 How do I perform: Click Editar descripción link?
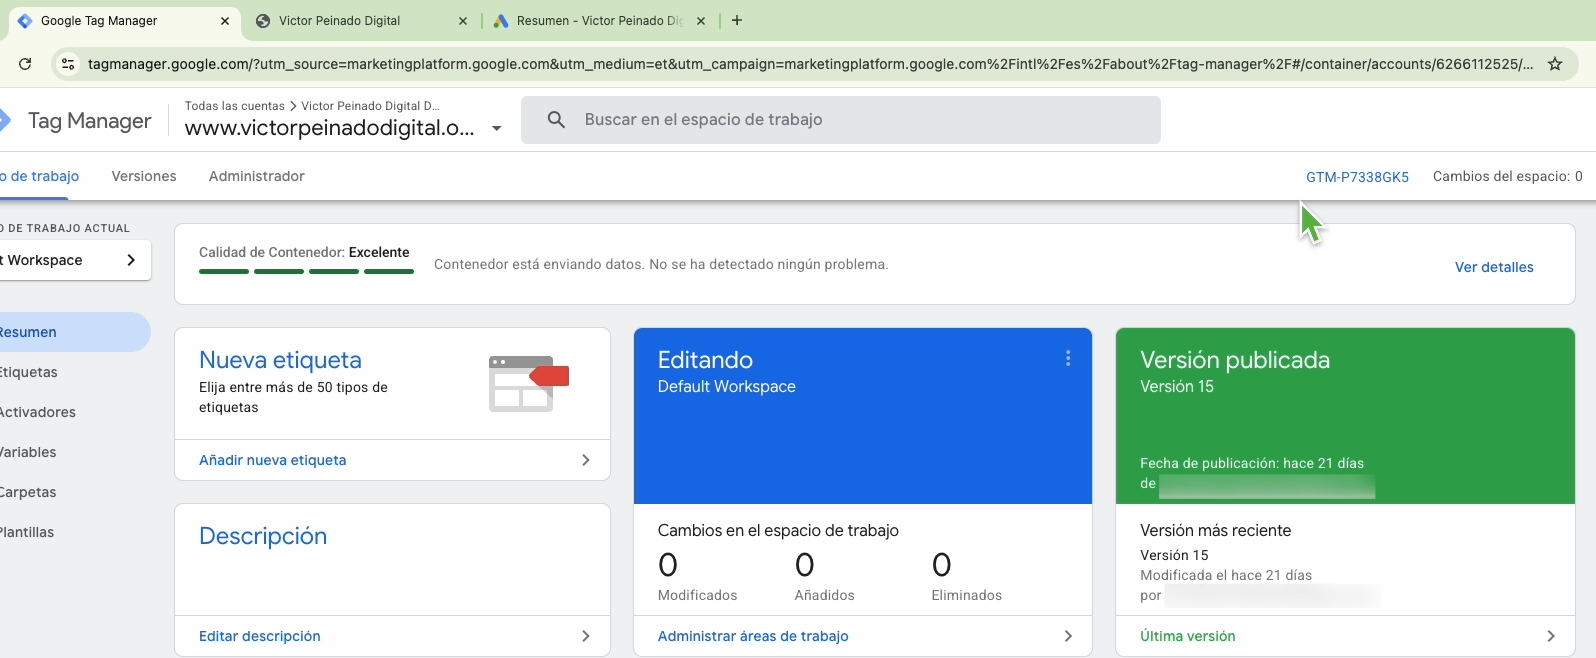pos(260,636)
